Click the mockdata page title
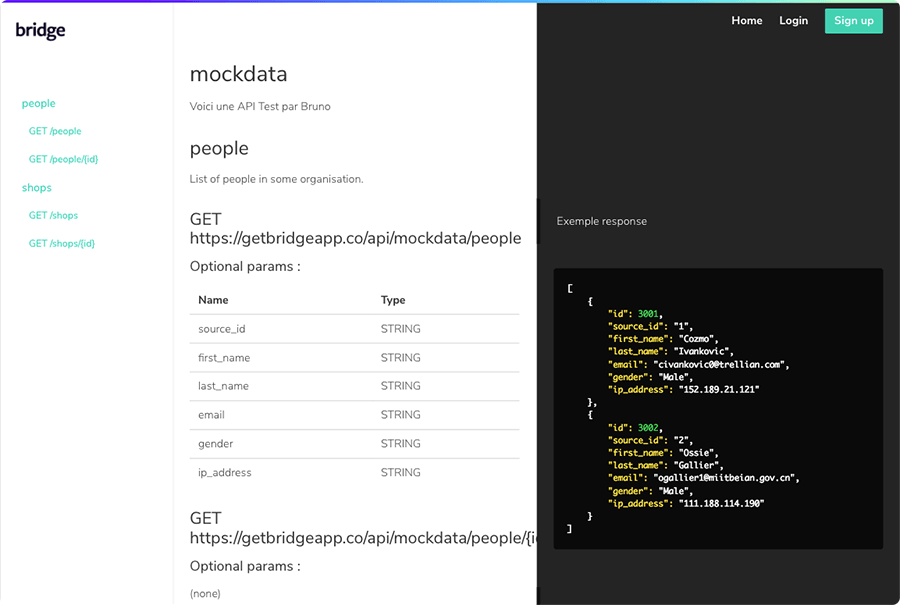 tap(238, 74)
